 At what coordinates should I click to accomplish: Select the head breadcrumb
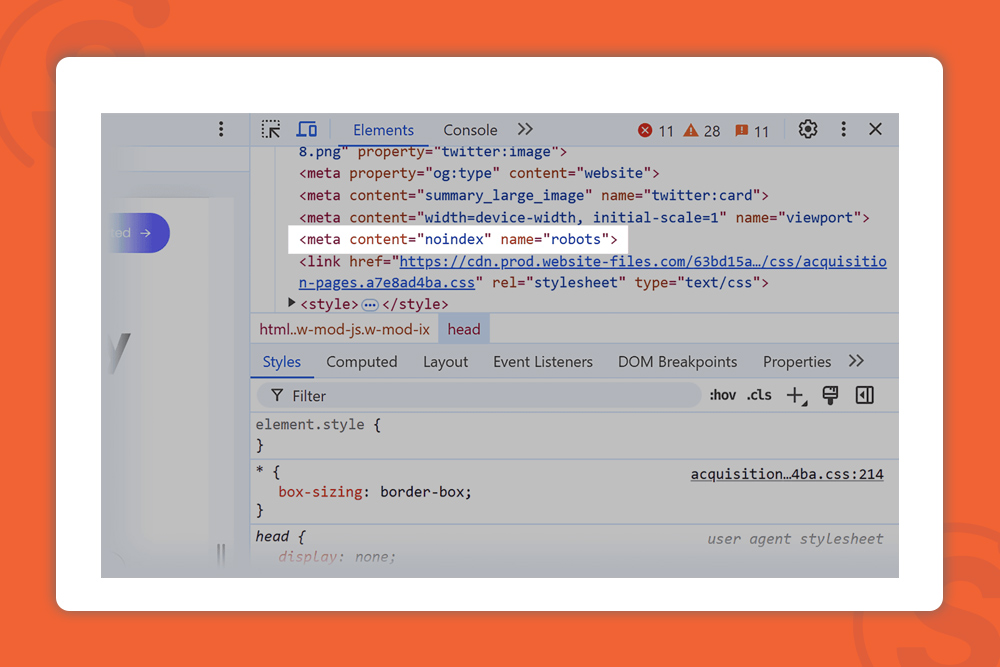coord(464,329)
